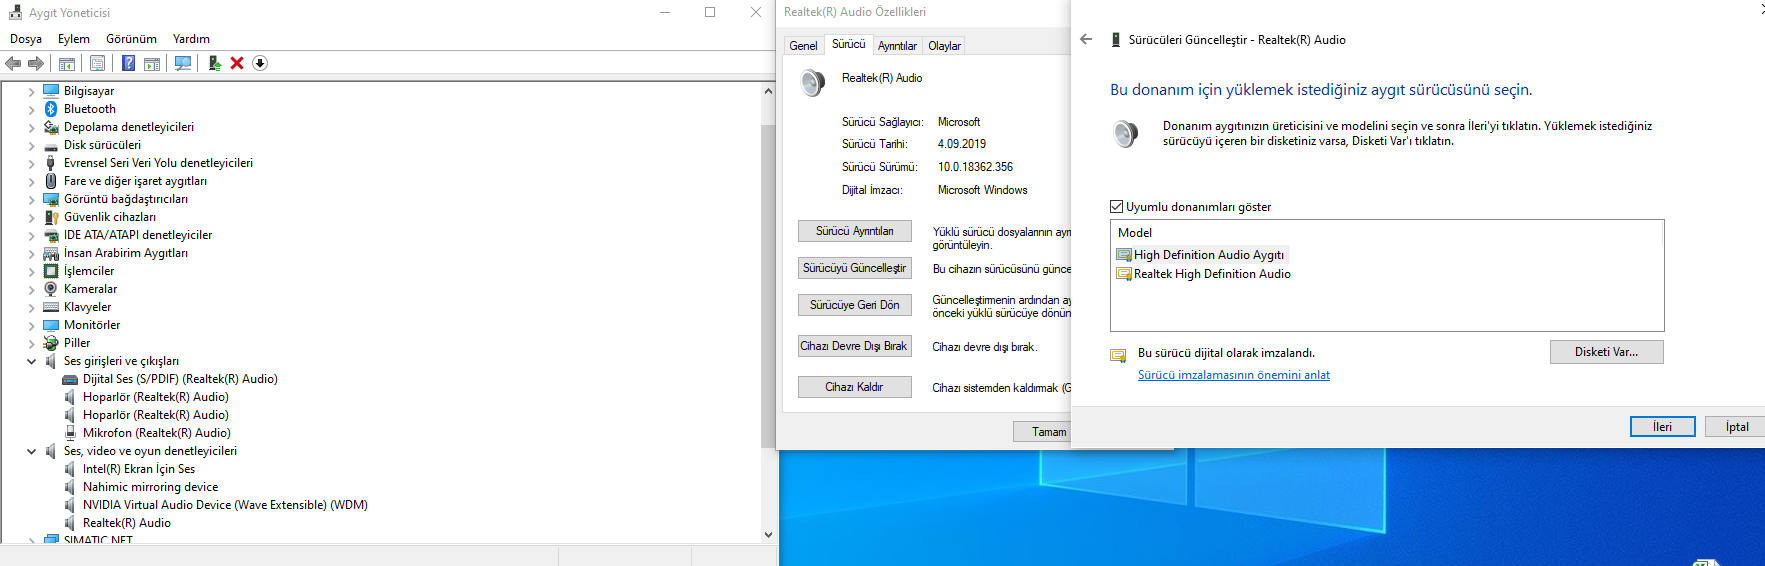Expand the Kameralar node

pyautogui.click(x=31, y=289)
